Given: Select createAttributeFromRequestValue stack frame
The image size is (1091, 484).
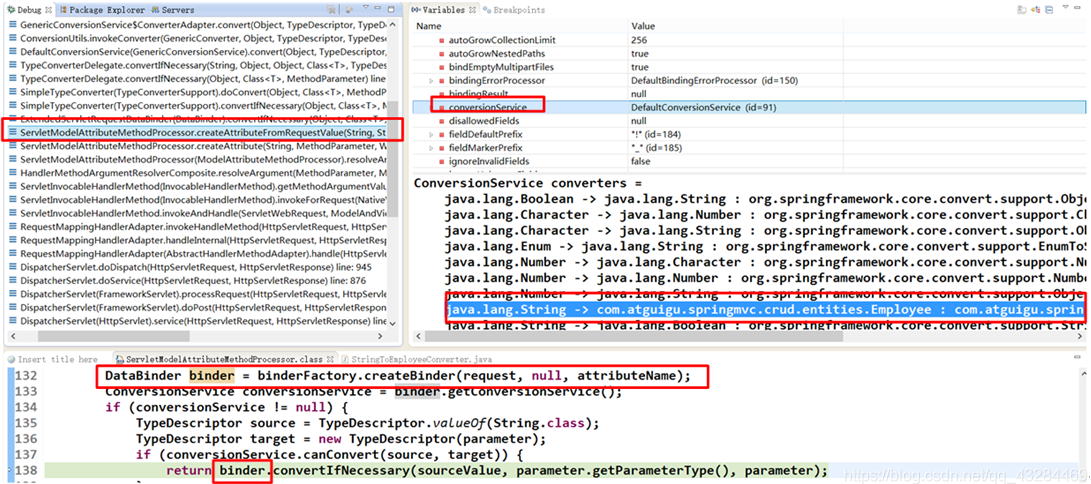Looking at the screenshot, I should (x=198, y=132).
